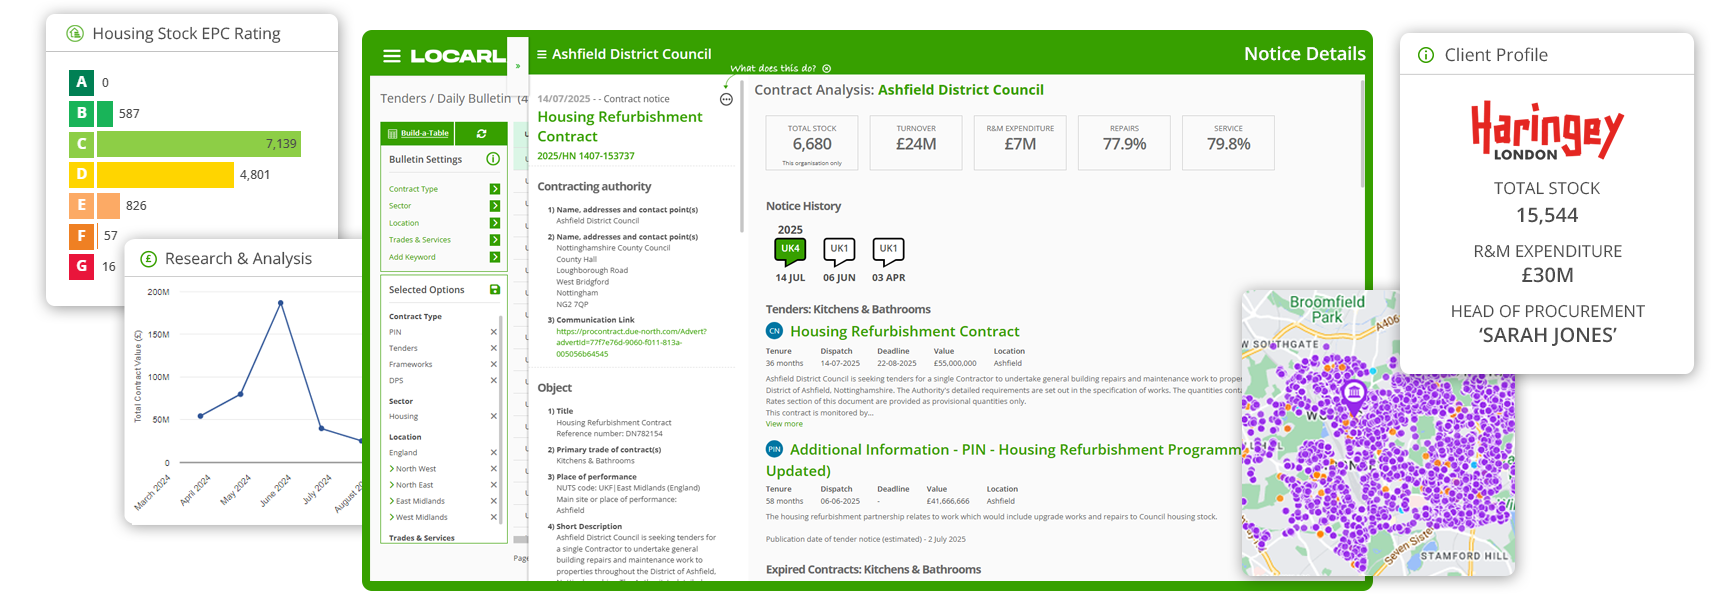Image resolution: width=1721 pixels, height=603 pixels.
Task: Click the EPC rating A swatch
Action: point(82,82)
